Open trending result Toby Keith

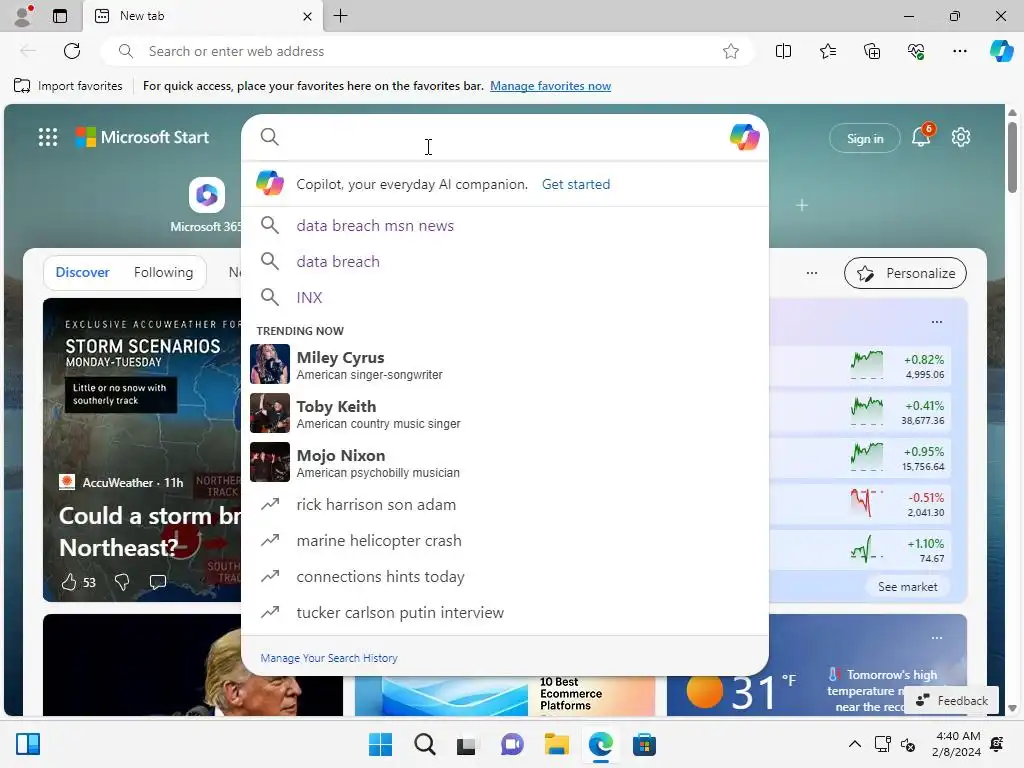click(505, 413)
